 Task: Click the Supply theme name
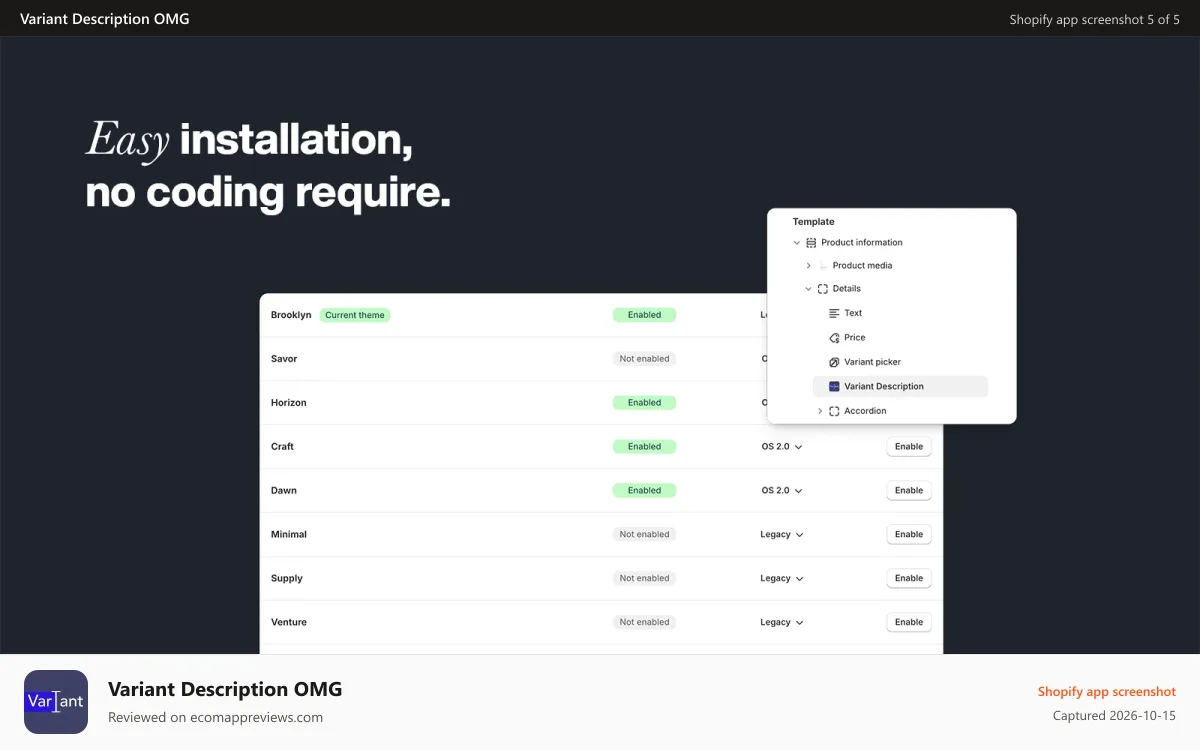(287, 579)
